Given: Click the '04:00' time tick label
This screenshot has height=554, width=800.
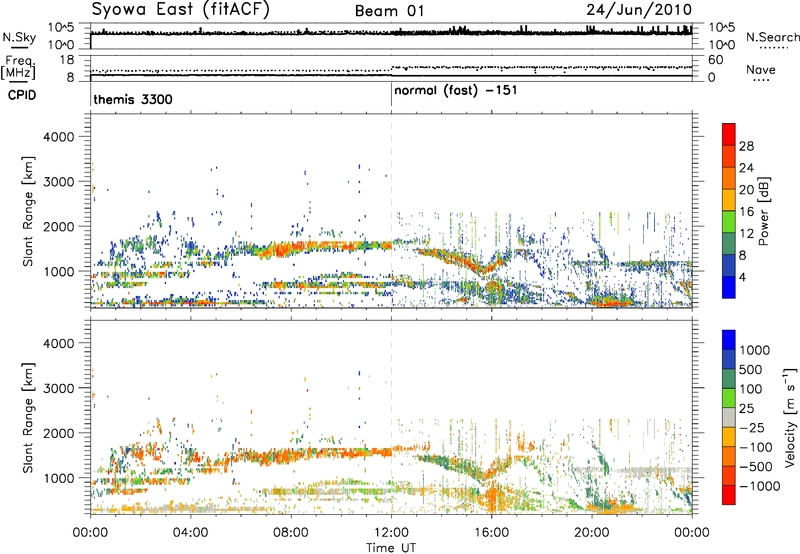Looking at the screenshot, I should 191,533.
